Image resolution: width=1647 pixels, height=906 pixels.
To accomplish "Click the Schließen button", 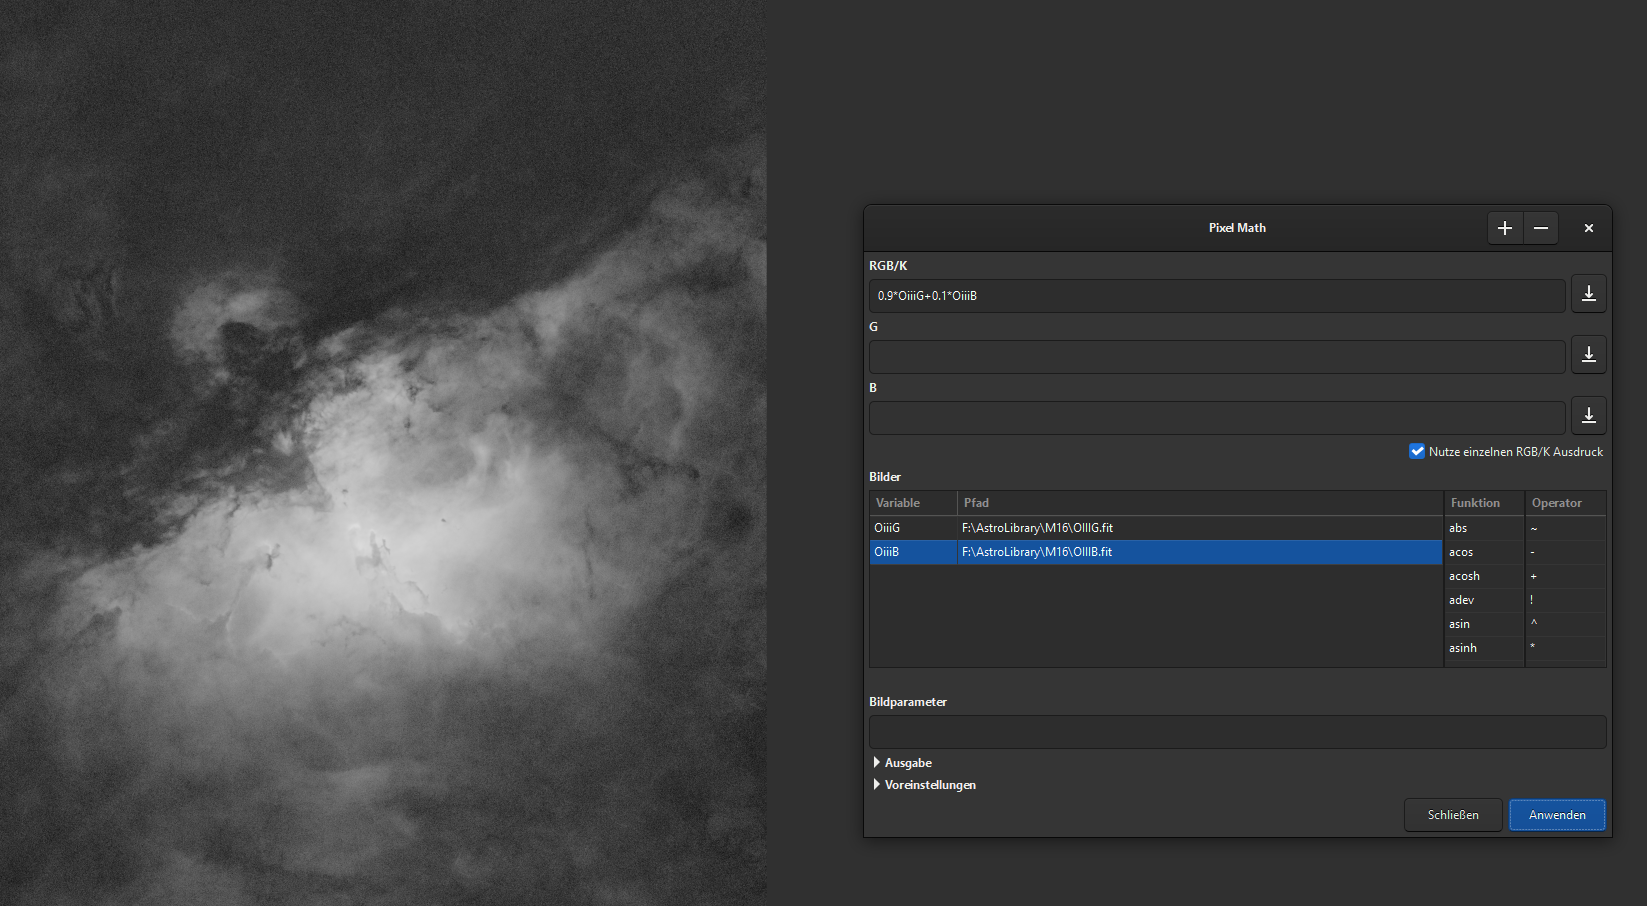I will point(1453,815).
